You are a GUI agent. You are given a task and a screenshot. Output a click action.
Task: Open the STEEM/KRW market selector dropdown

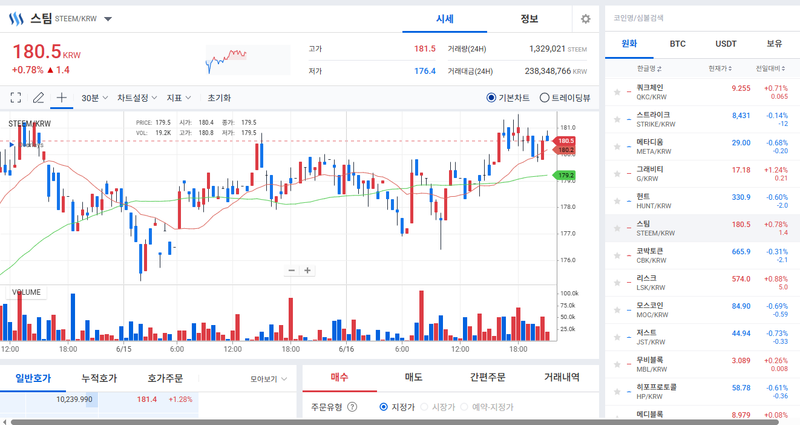[108, 19]
